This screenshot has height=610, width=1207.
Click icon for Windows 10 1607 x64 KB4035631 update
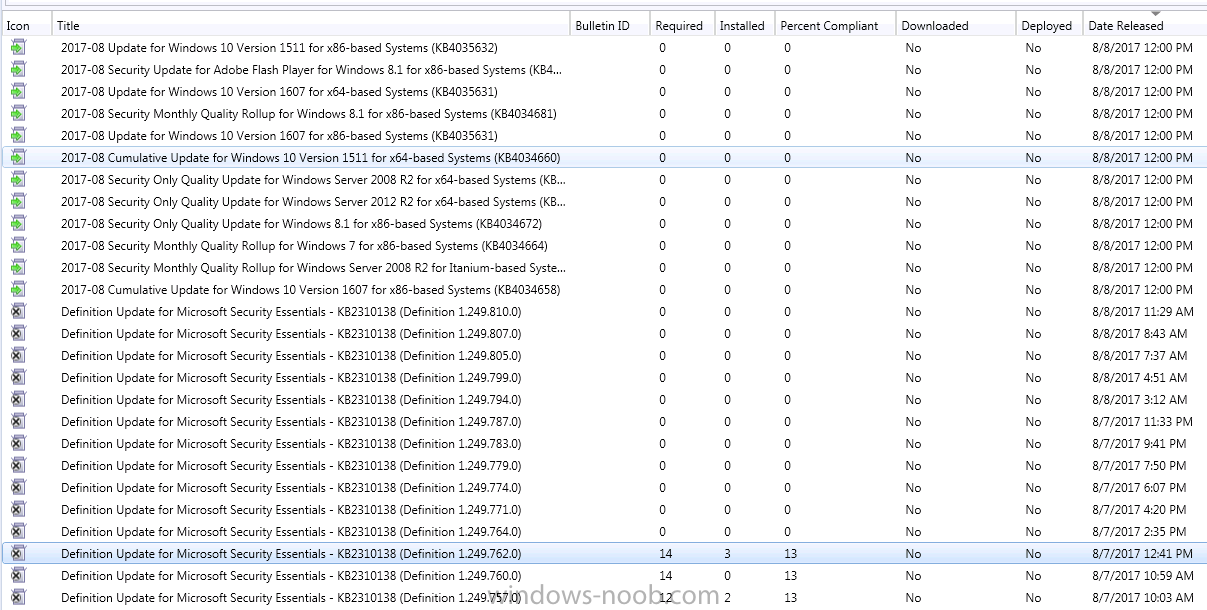point(18,91)
